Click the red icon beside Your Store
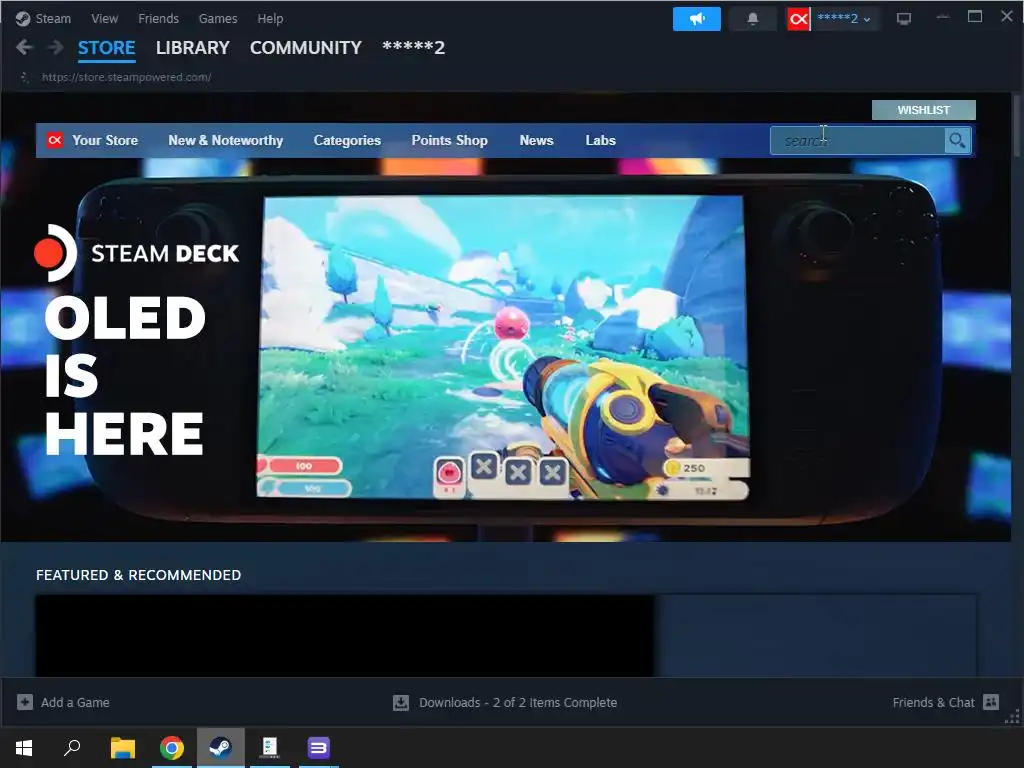 coord(55,140)
